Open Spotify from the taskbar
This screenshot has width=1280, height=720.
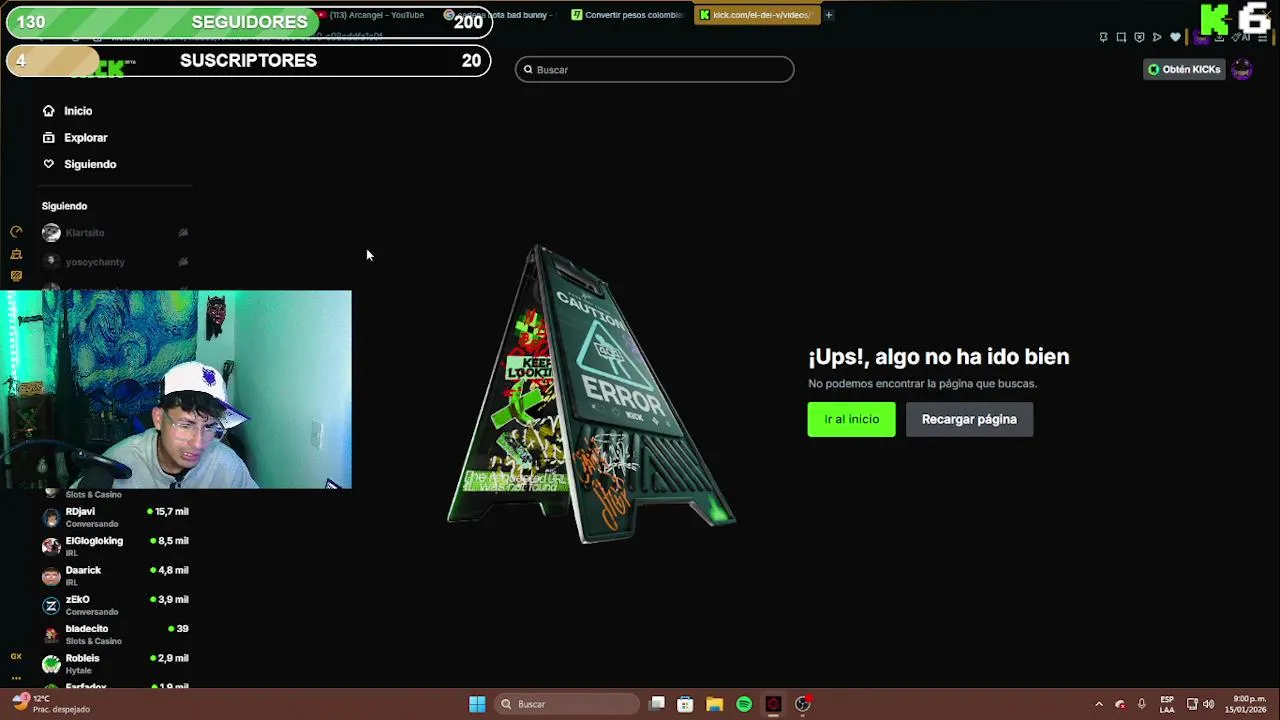744,704
